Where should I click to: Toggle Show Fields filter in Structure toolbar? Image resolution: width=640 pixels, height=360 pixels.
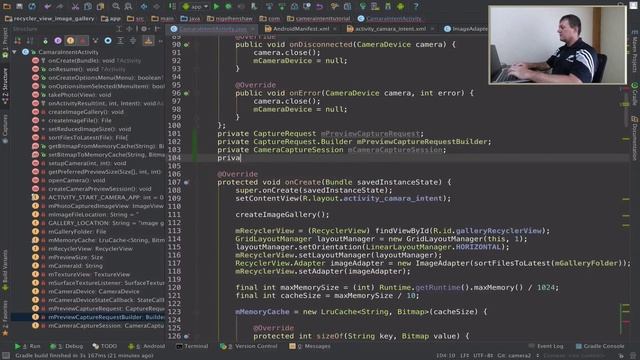pos(70,41)
